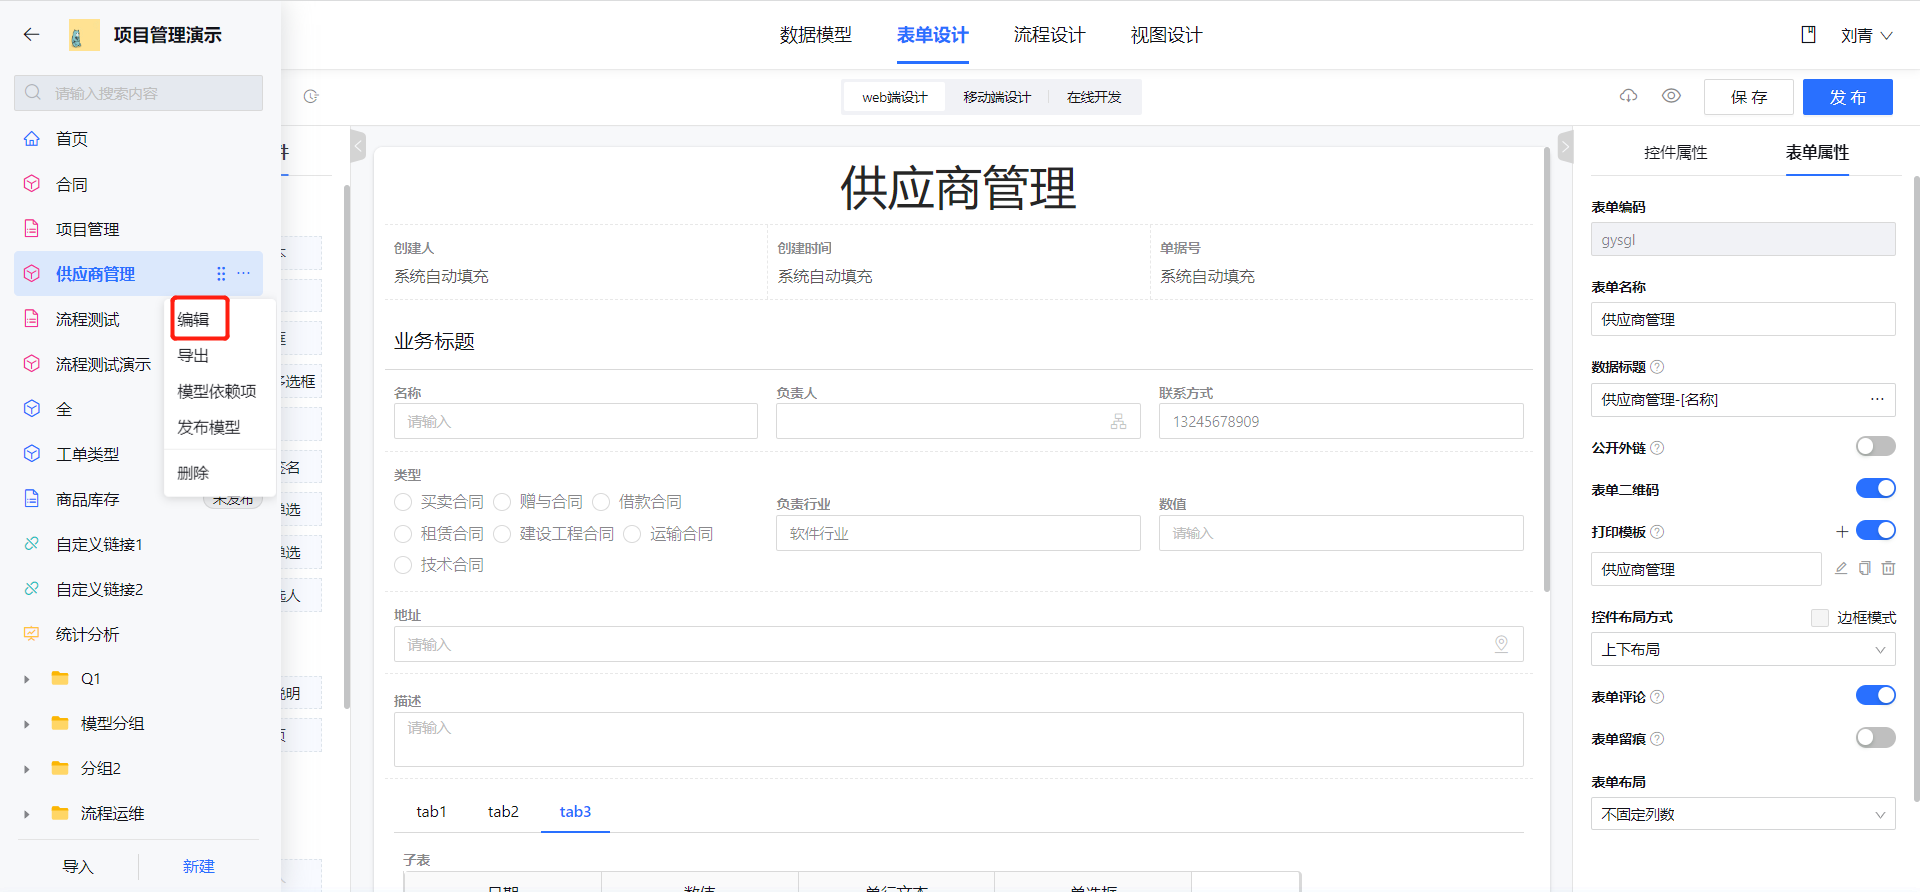
Task: Toggle the 打印模板 switch
Action: tap(1875, 530)
